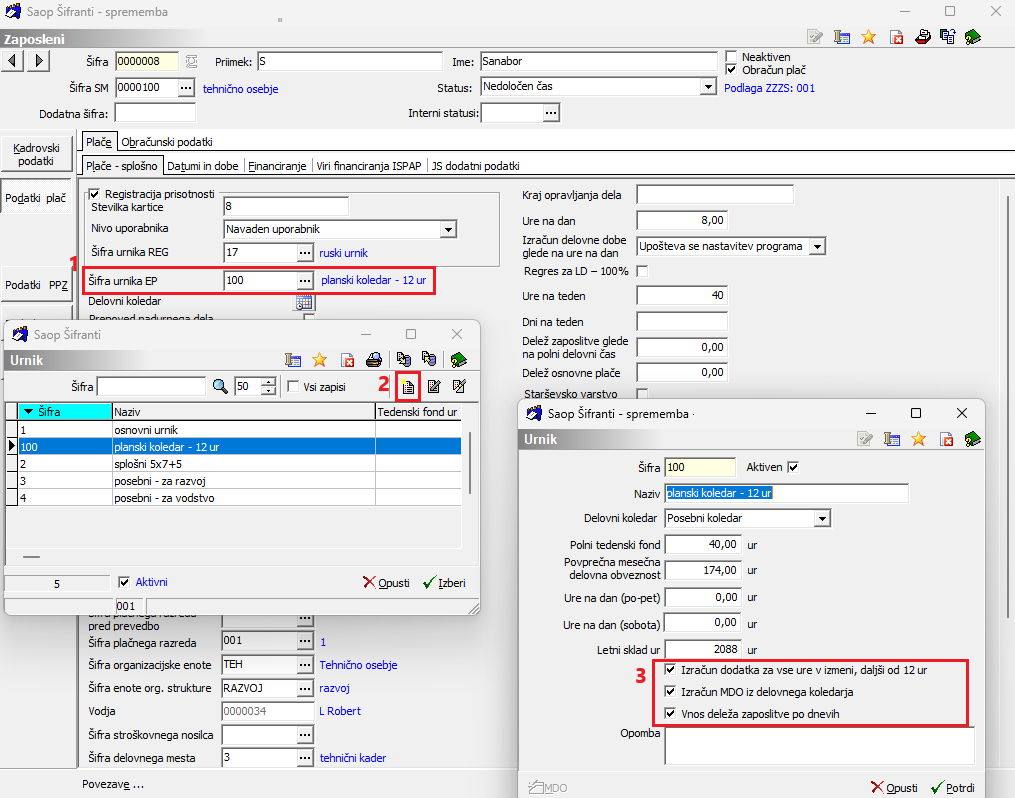1015x798 pixels.
Task: Click Opusti button in Urnik edit
Action: tap(895, 788)
